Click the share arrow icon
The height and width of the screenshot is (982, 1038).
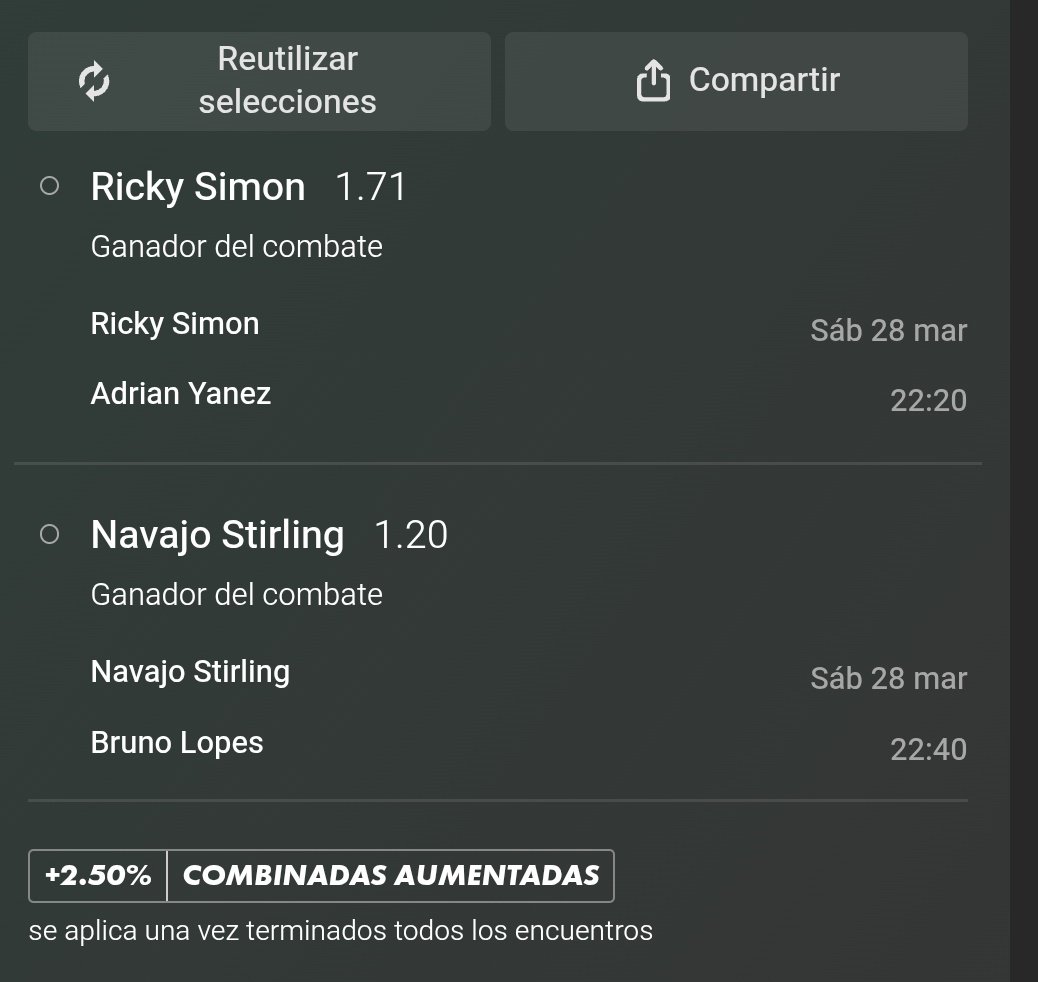652,81
